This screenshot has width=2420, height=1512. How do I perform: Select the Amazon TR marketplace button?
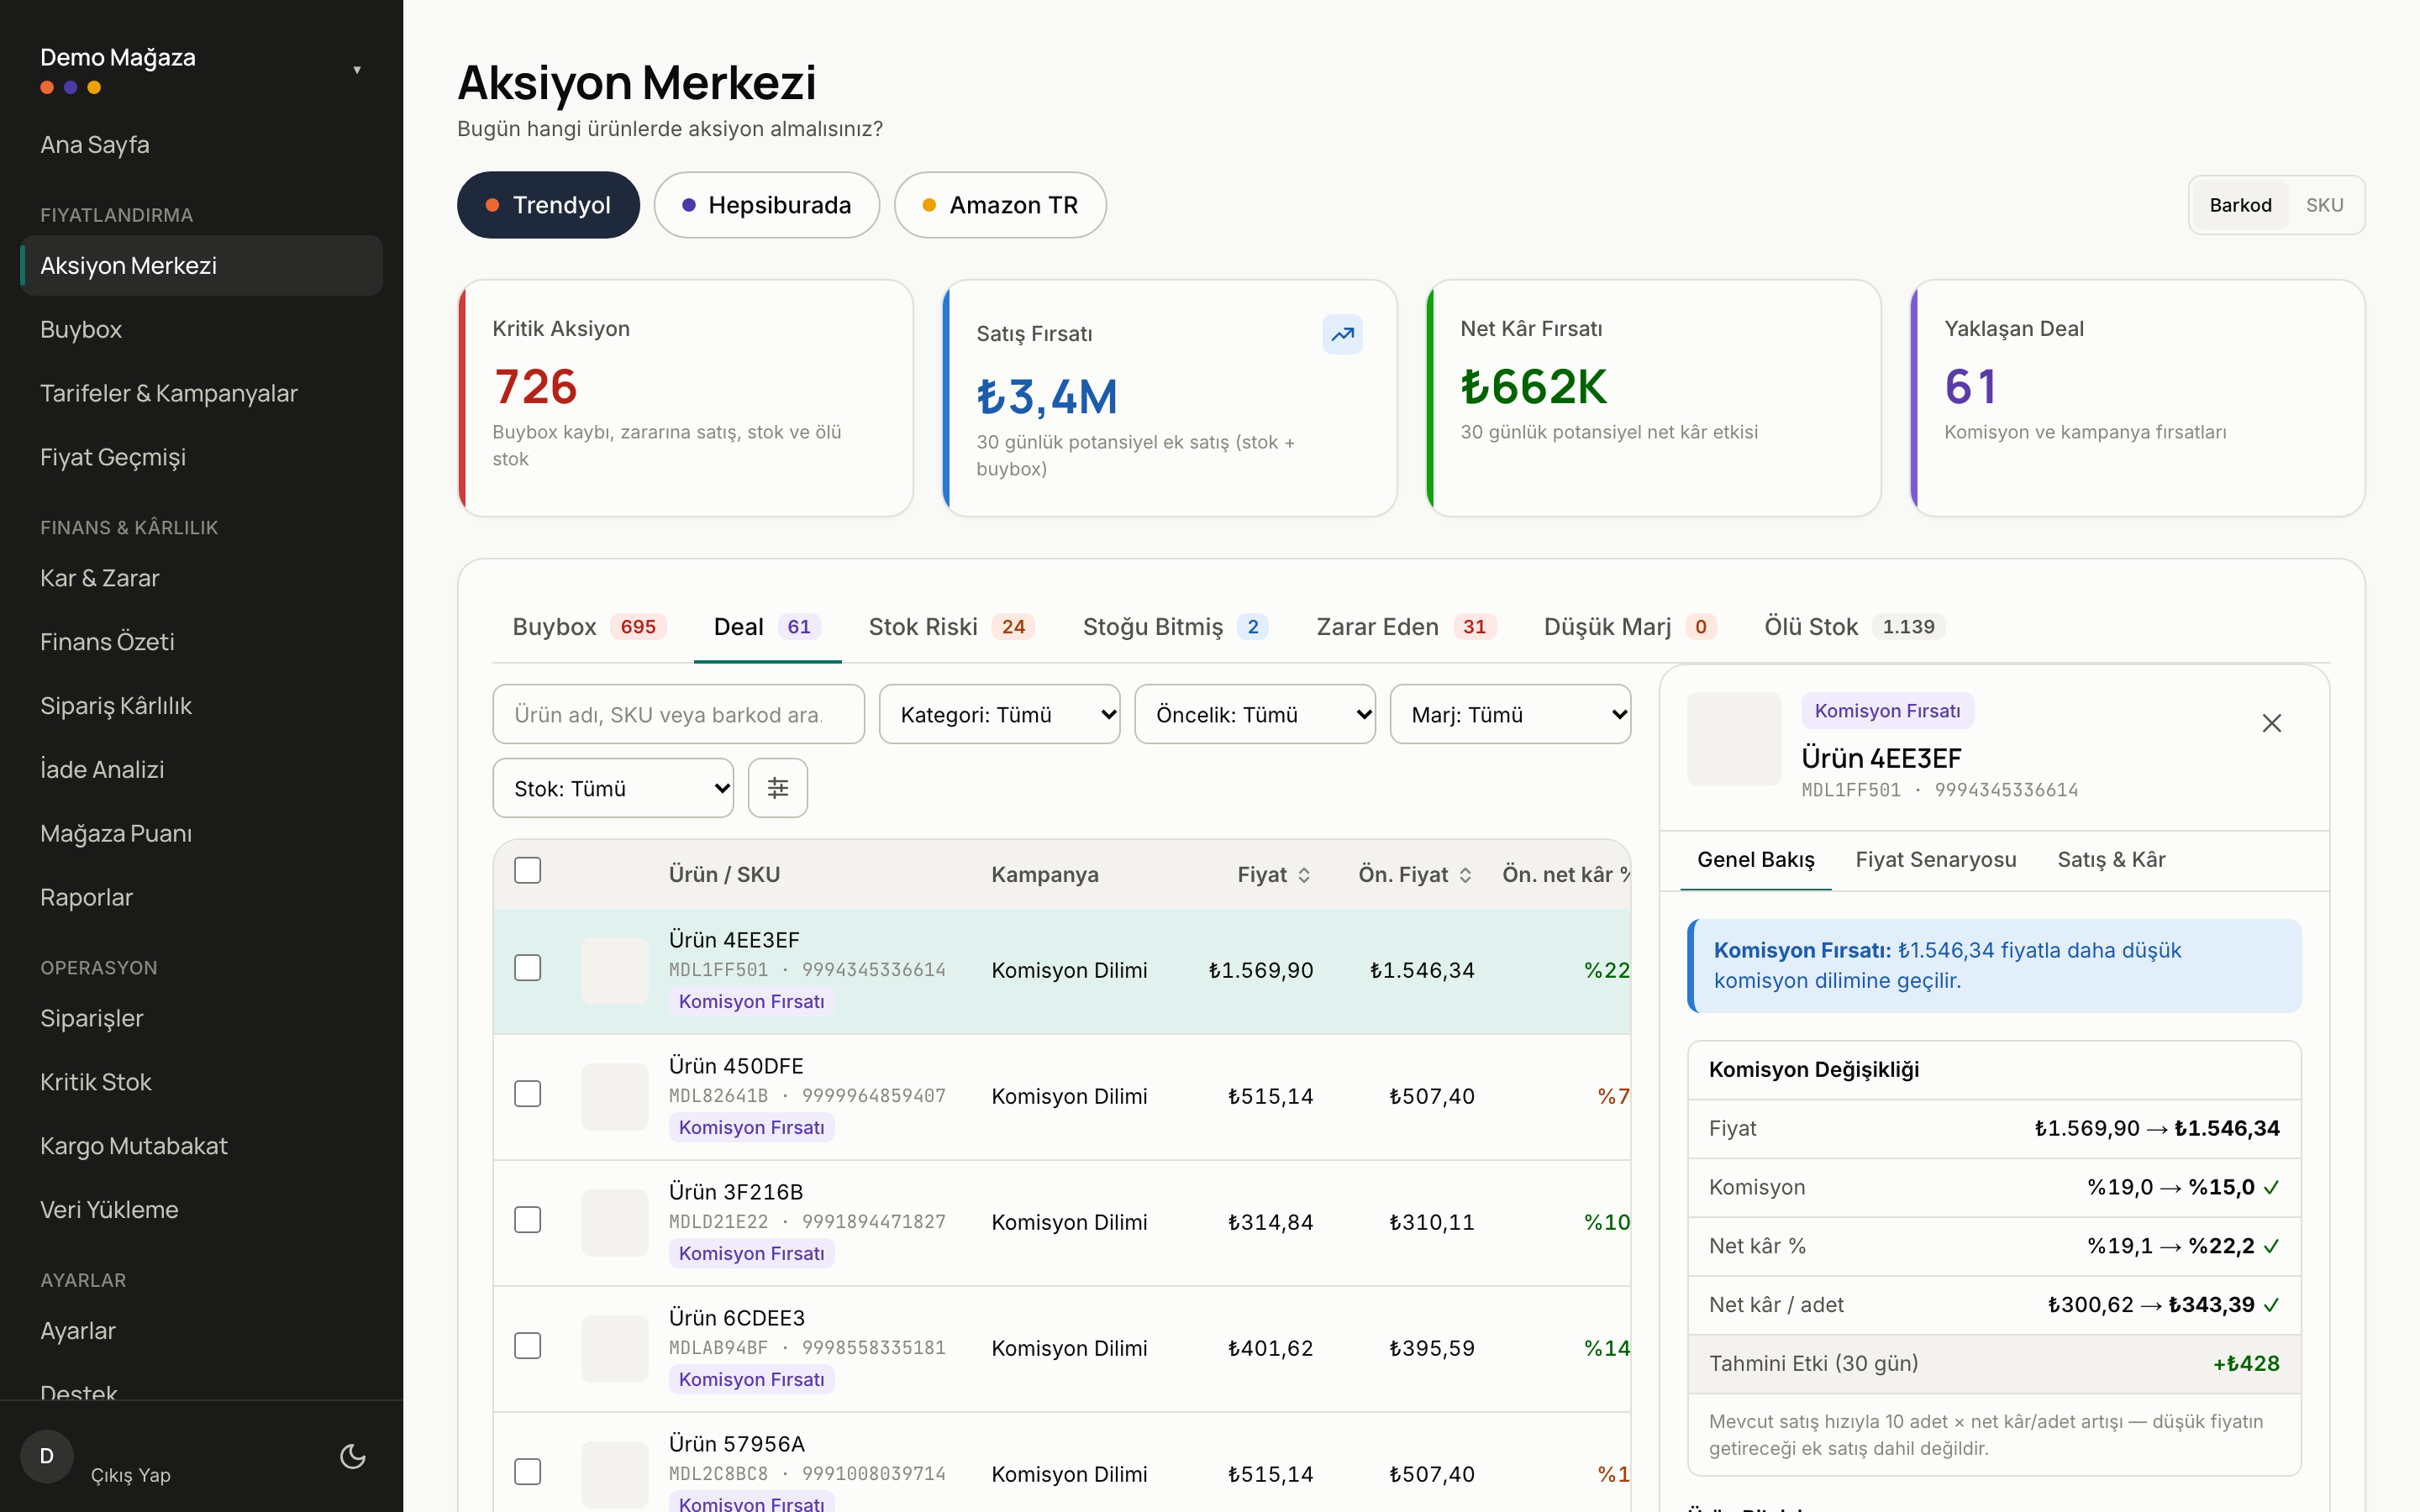[x=1000, y=205]
